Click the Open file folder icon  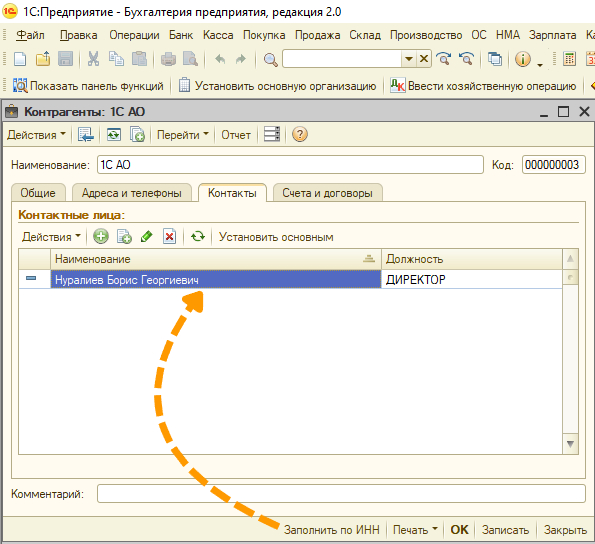[43, 59]
